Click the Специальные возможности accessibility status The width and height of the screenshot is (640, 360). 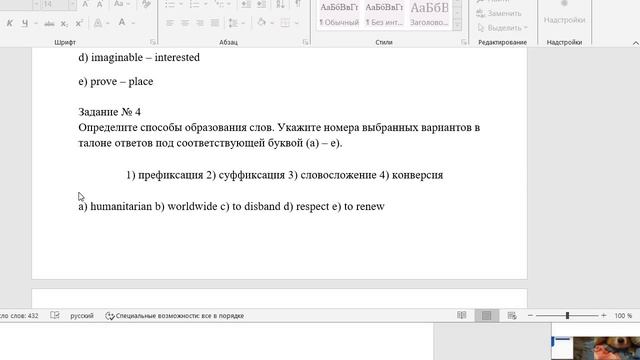pos(175,316)
